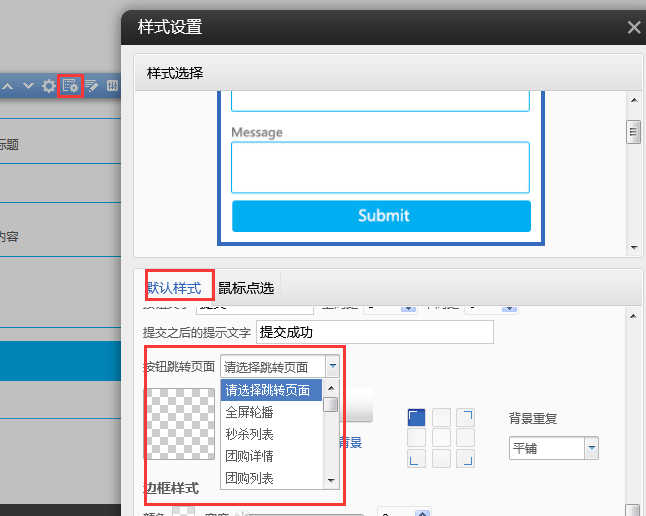
Task: Open the style settings icon highlighted in red
Action: pos(70,86)
